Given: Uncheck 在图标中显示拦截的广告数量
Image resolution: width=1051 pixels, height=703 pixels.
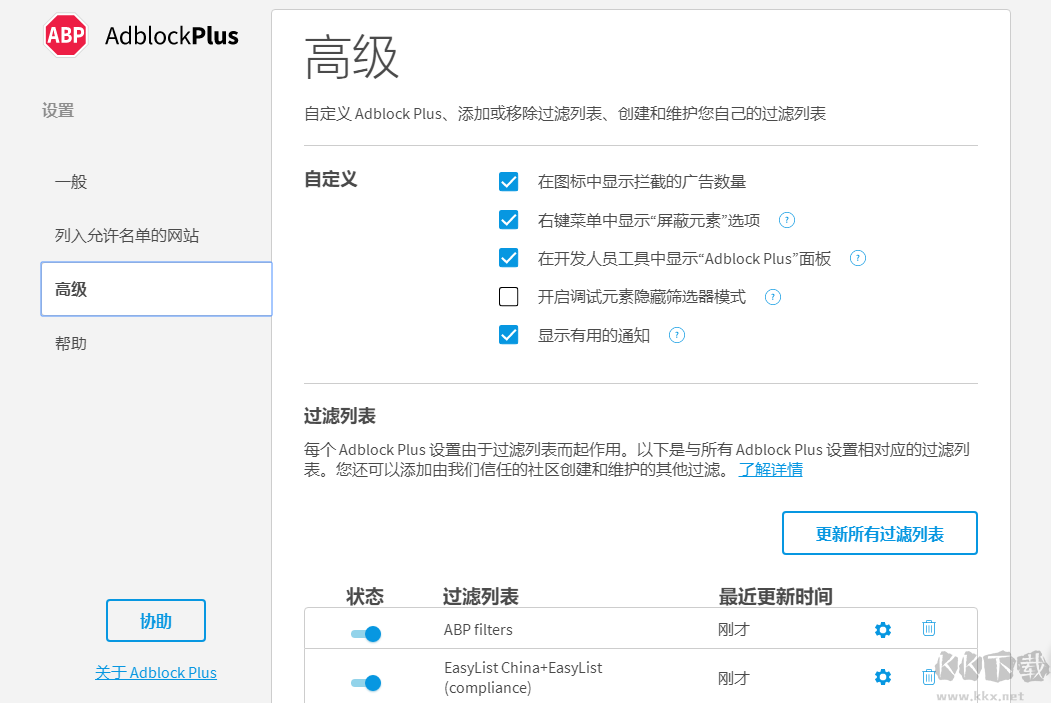Looking at the screenshot, I should pyautogui.click(x=508, y=181).
